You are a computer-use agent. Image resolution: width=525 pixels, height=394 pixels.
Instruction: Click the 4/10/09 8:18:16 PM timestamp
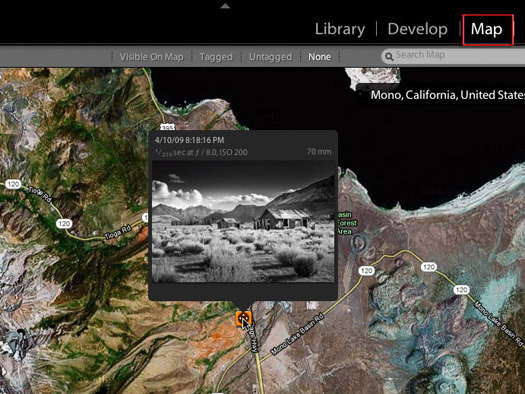point(190,140)
